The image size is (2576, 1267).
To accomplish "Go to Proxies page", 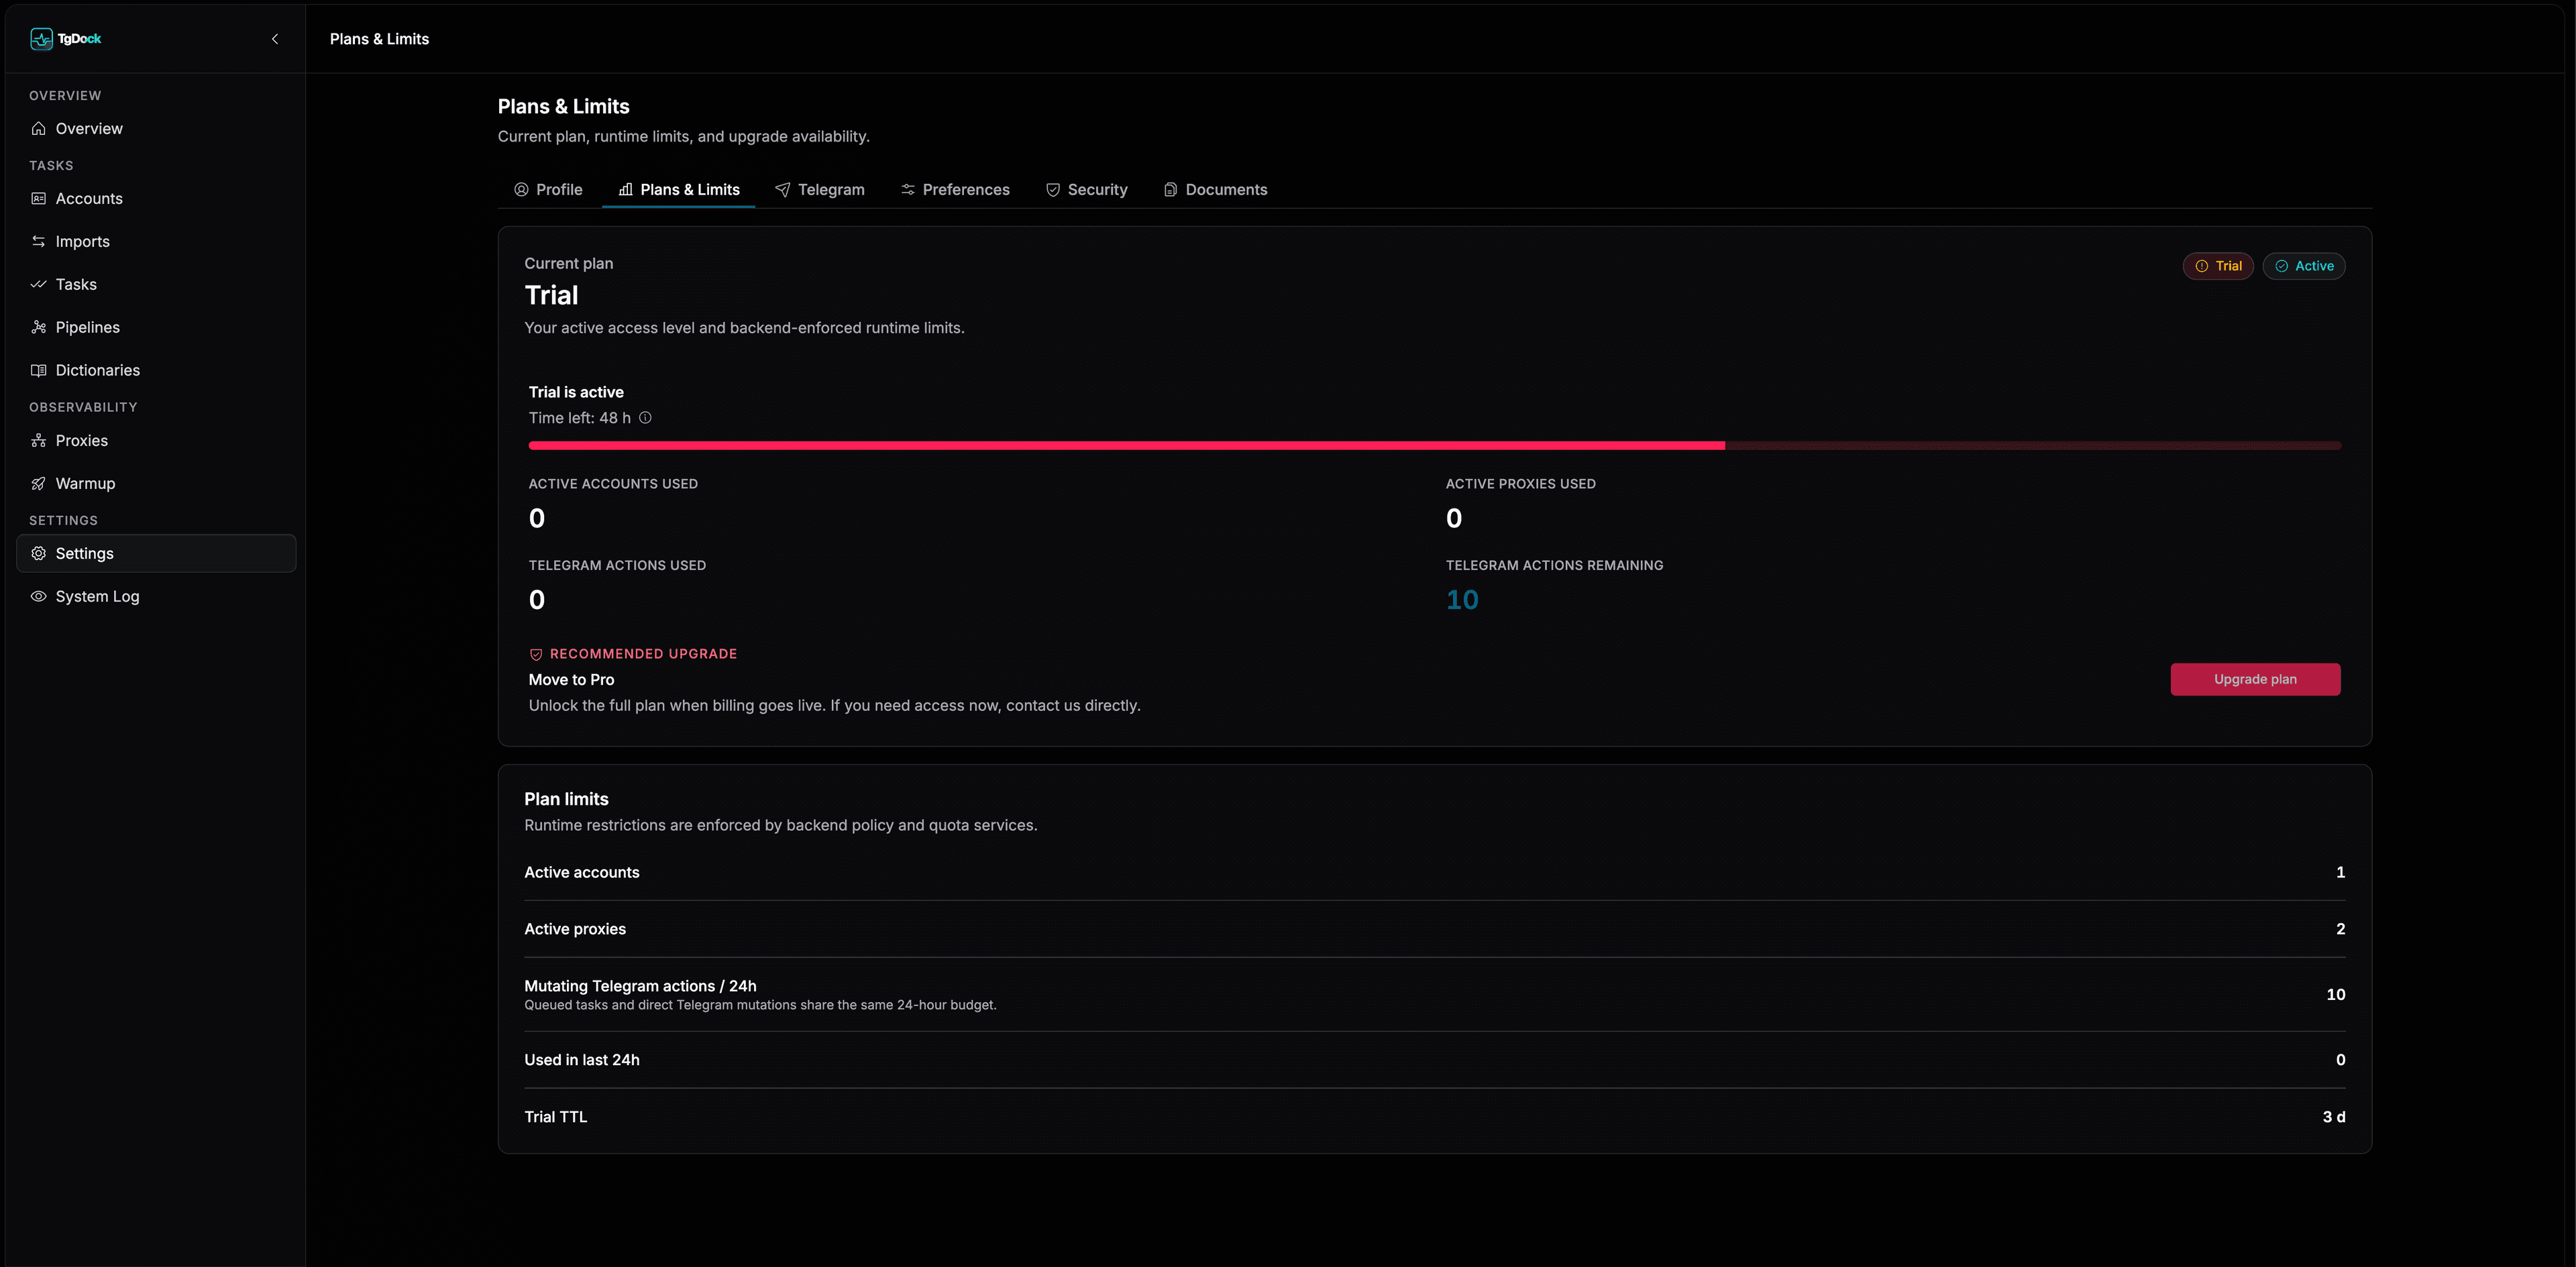I will pyautogui.click(x=156, y=440).
